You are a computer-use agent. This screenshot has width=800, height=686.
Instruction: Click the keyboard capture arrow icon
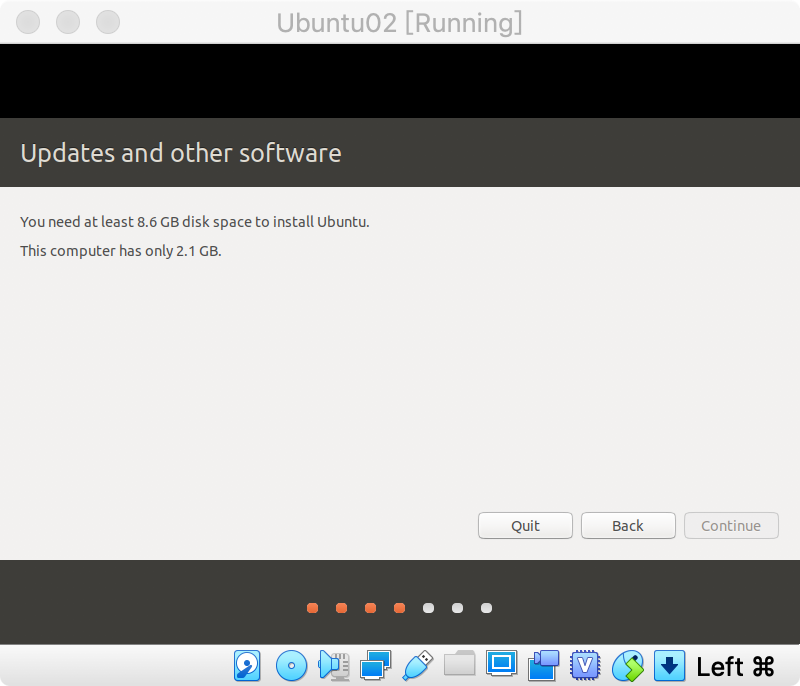(669, 666)
